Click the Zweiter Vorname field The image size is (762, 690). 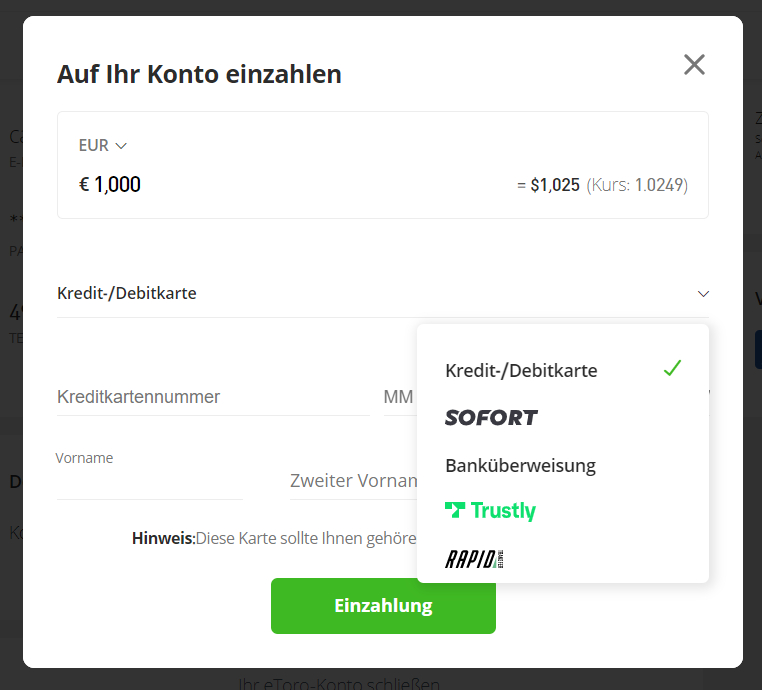(354, 480)
